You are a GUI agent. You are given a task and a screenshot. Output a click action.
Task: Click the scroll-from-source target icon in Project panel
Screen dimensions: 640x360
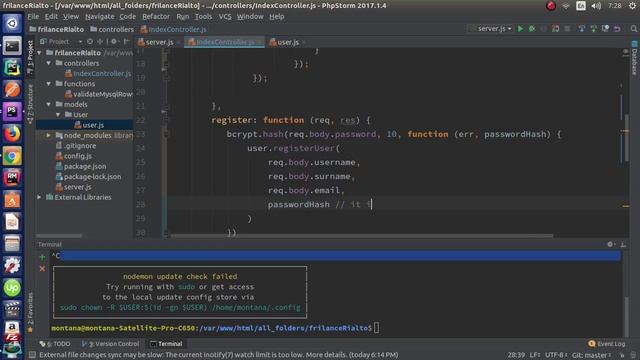pyautogui.click(x=90, y=41)
